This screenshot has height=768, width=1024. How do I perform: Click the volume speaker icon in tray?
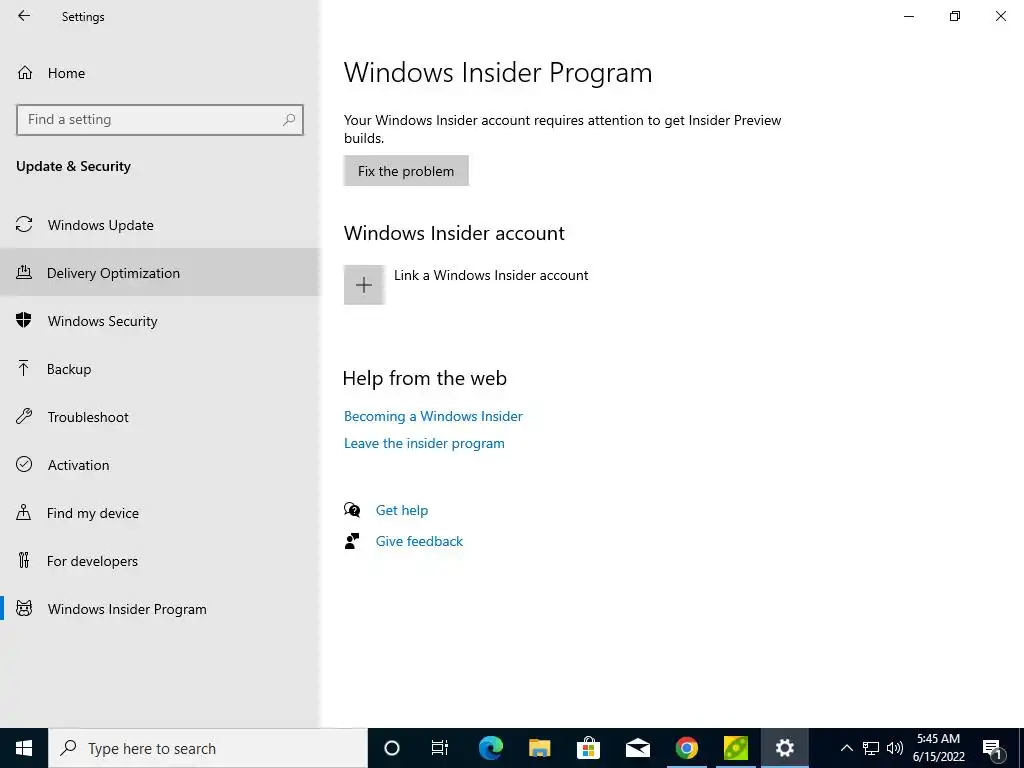[x=895, y=748]
